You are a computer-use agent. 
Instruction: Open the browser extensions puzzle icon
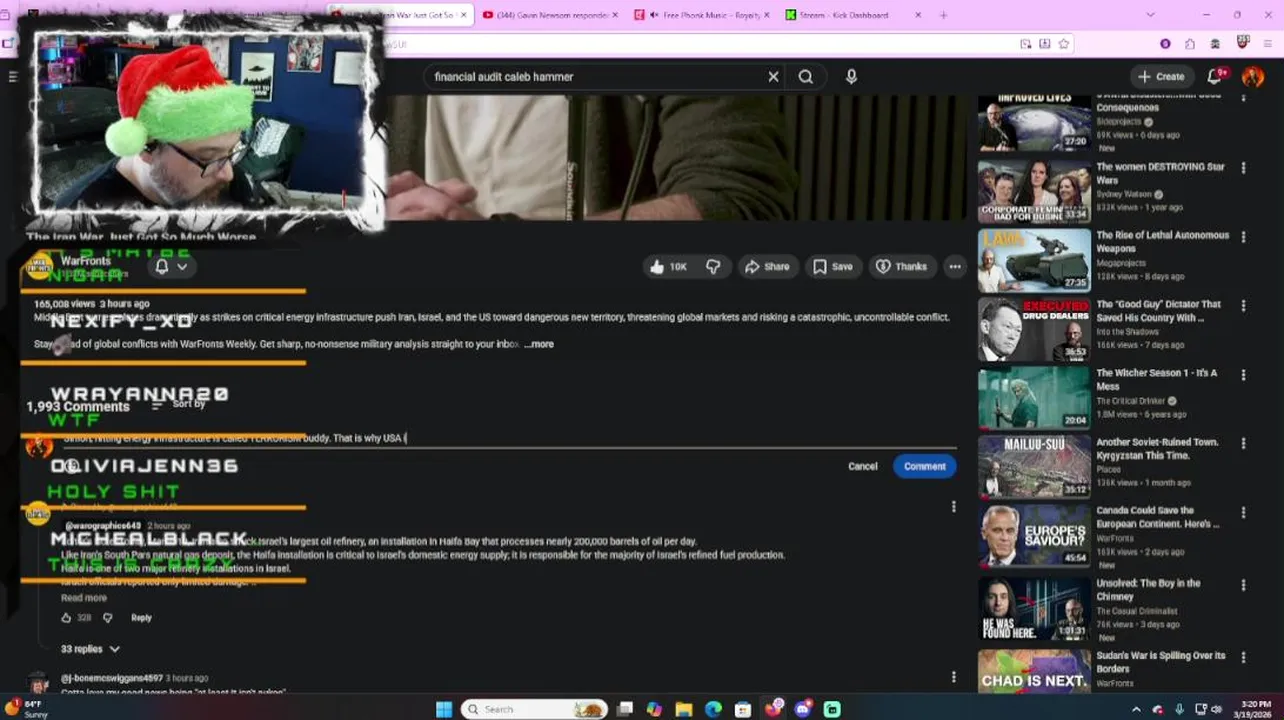click(1189, 44)
